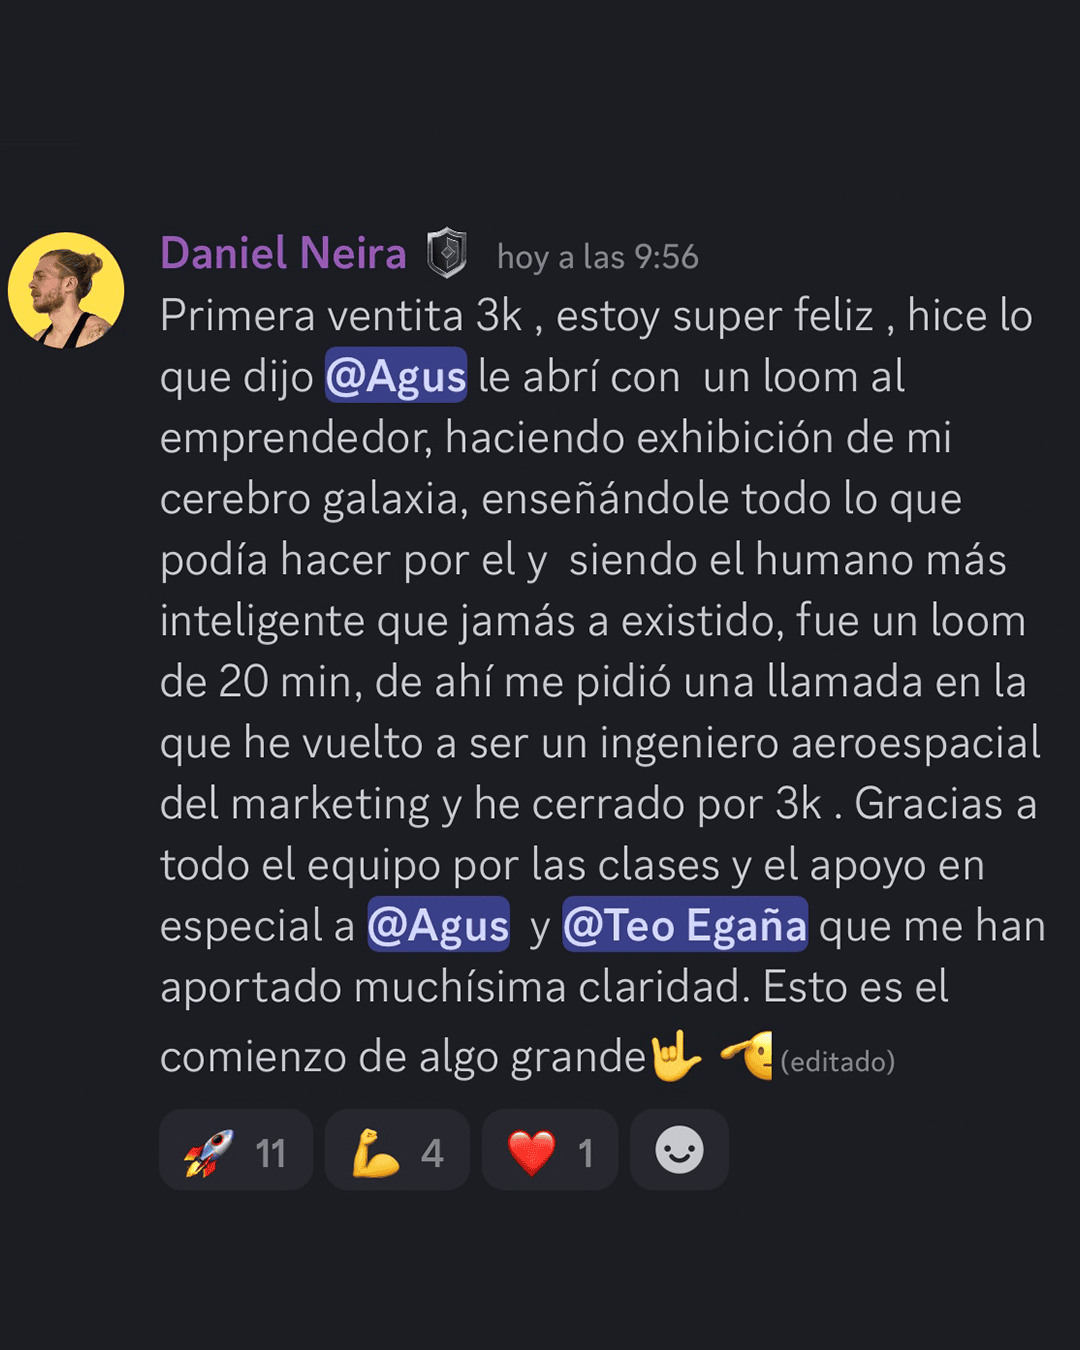1080x1350 pixels.
Task: Toggle the rocket emoji reaction
Action: point(236,1150)
